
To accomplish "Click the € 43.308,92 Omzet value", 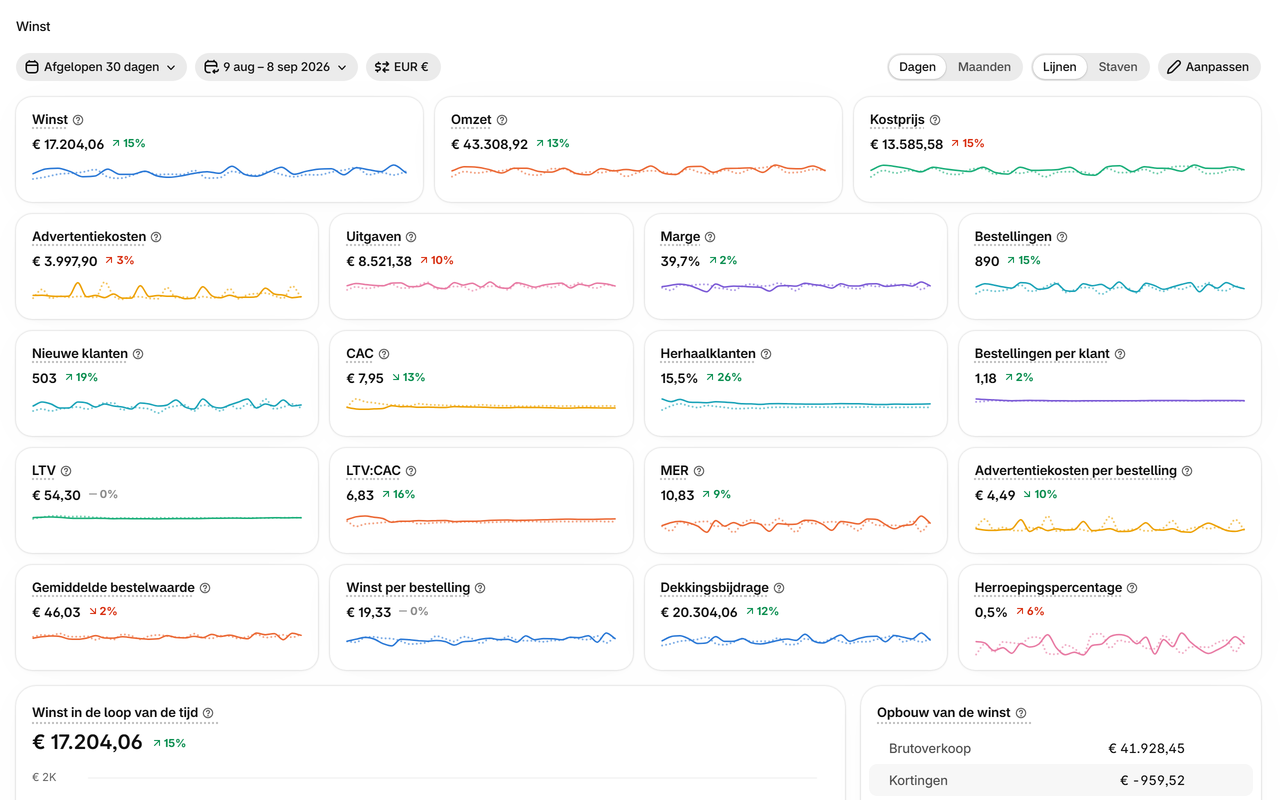I will [x=489, y=144].
